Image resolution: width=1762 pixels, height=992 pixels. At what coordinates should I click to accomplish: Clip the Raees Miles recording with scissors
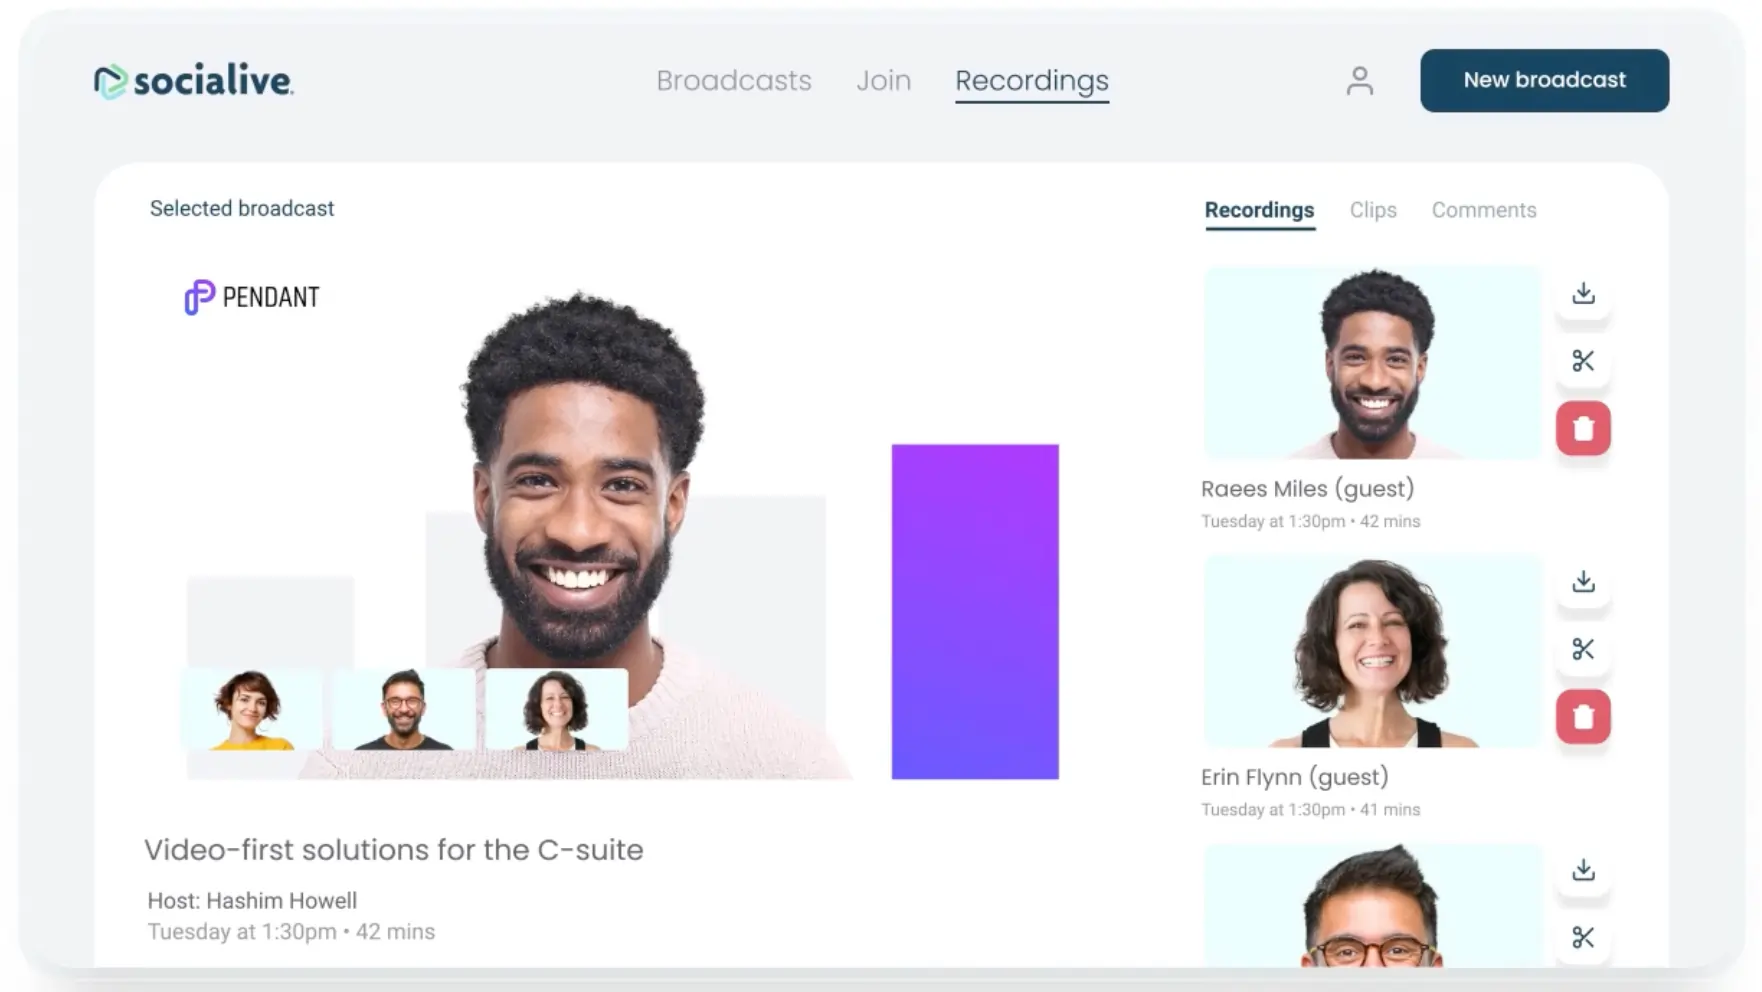(1583, 360)
